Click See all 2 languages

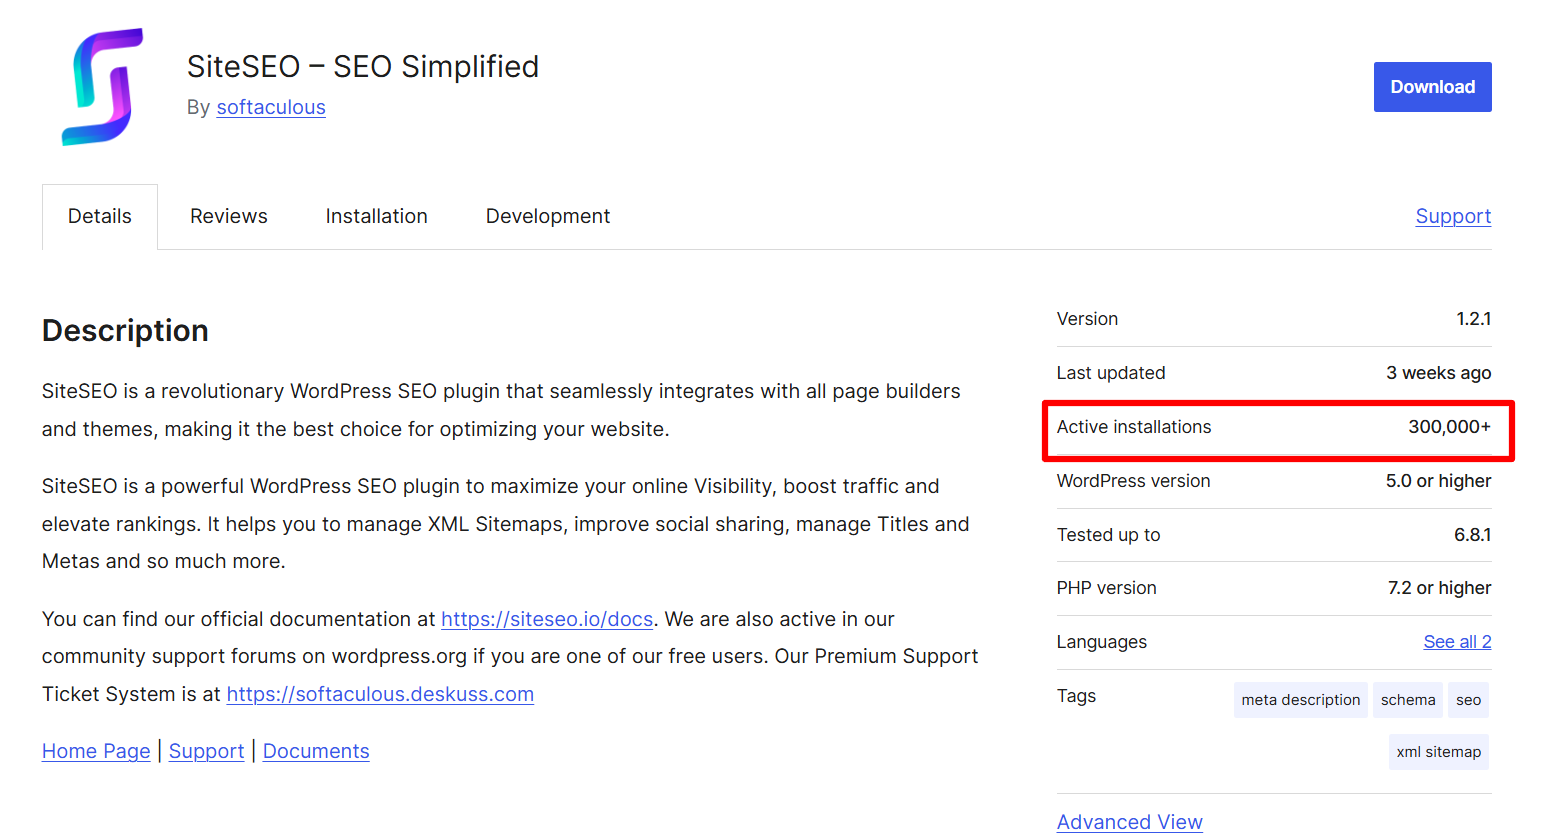(x=1457, y=642)
